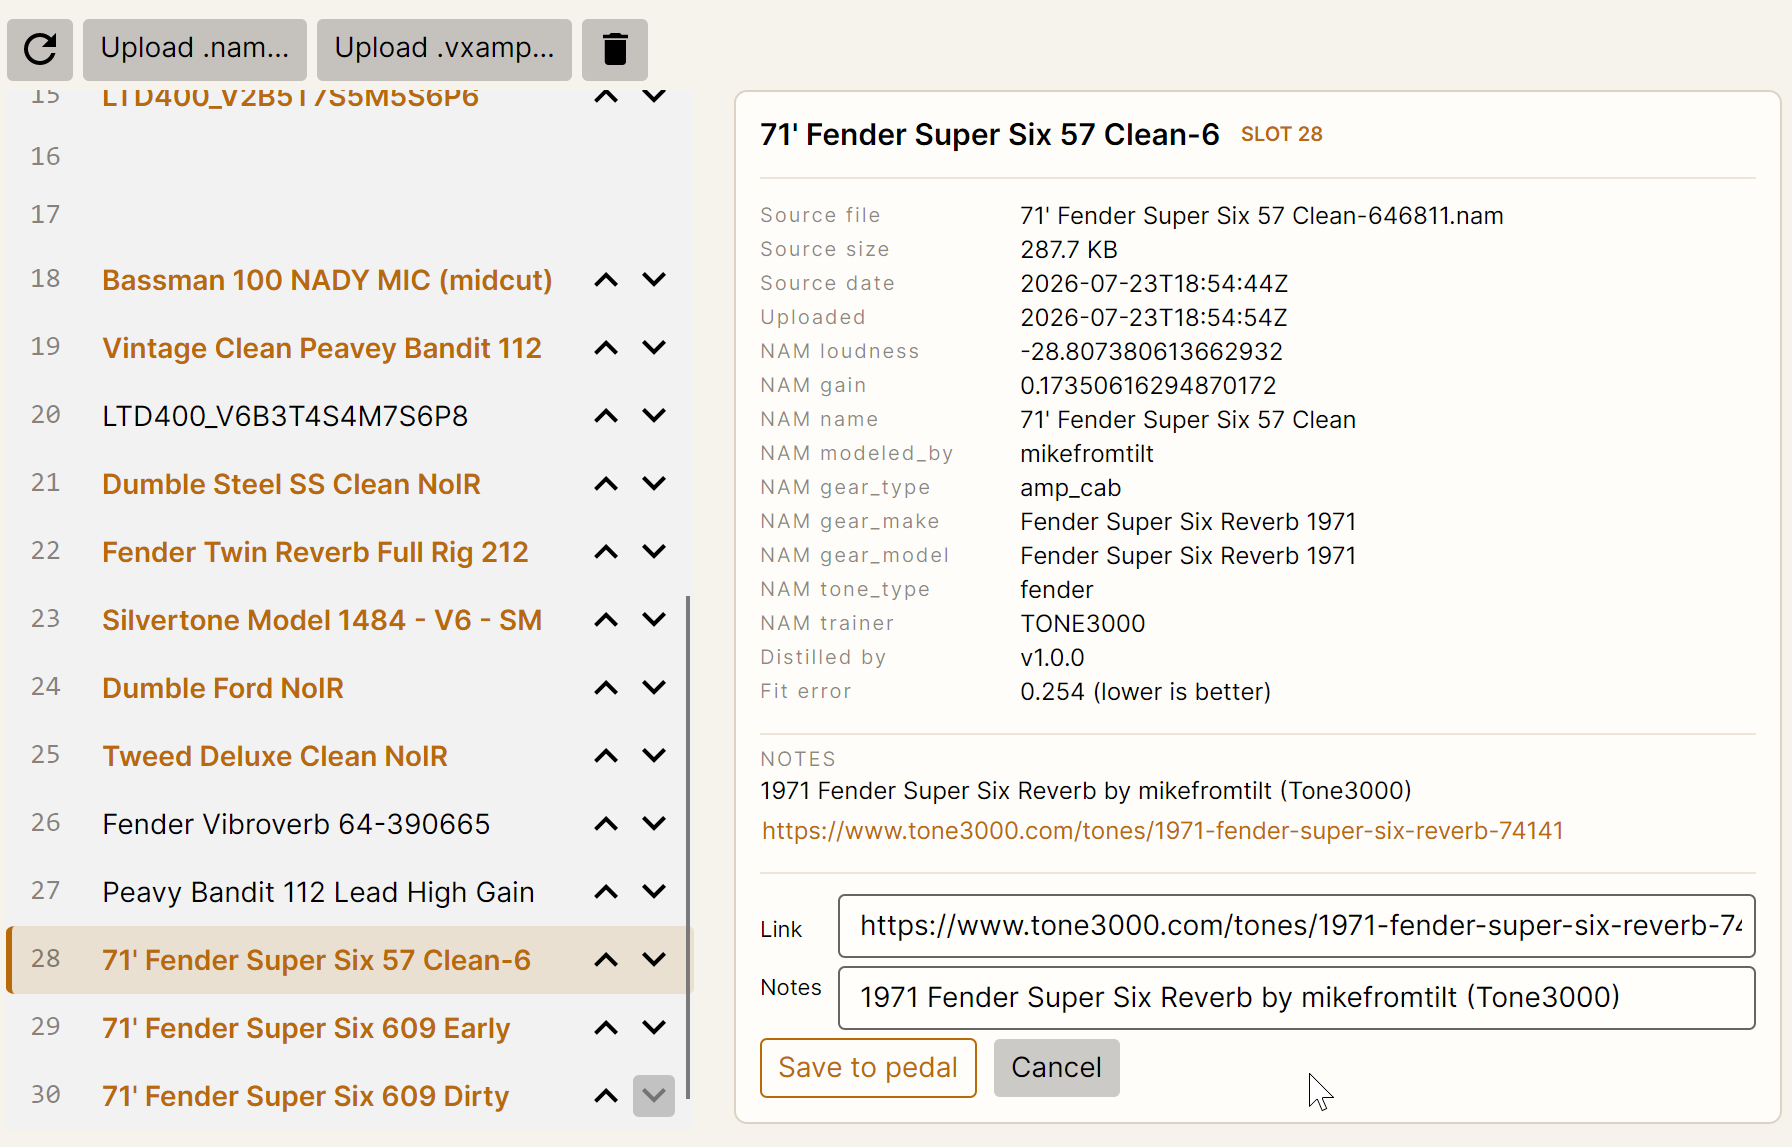Move Vintage Clean Peavey Bandit 112 down

[654, 348]
